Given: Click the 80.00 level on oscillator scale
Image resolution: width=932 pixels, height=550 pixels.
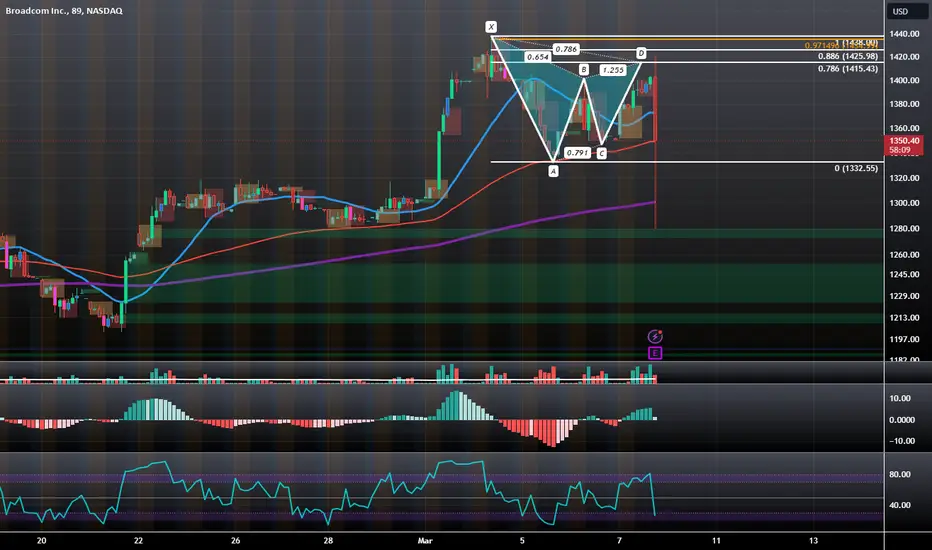Looking at the screenshot, I should [x=900, y=474].
